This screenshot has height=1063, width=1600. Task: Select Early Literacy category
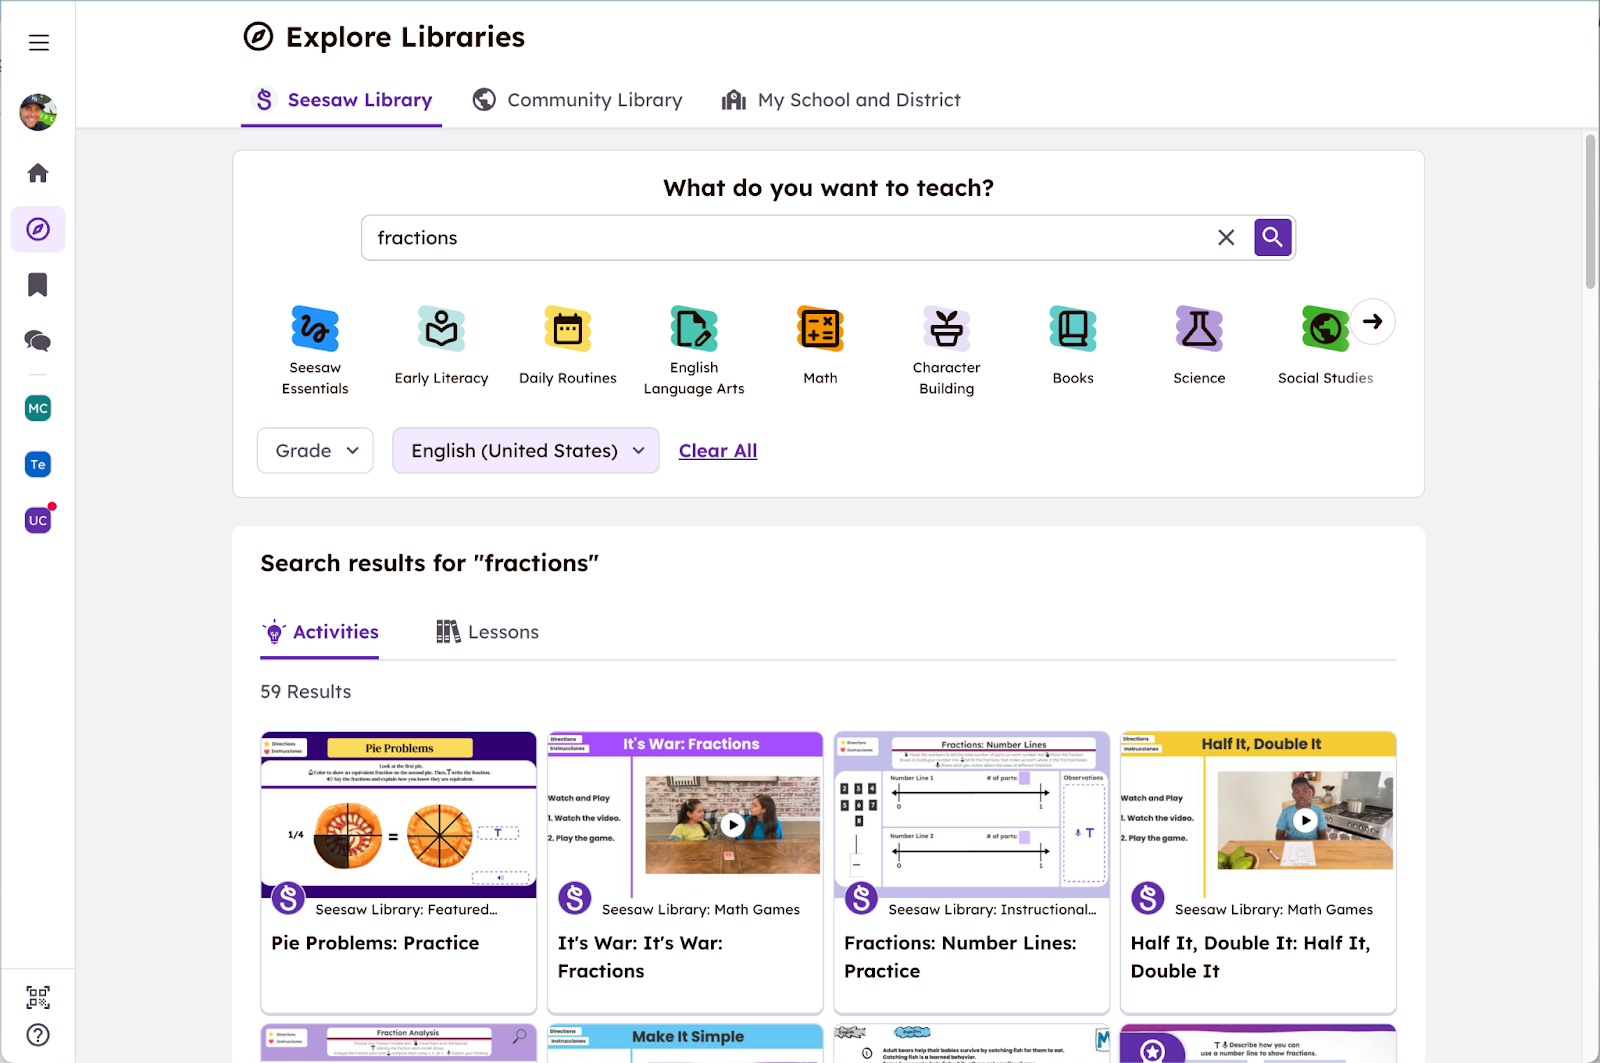pos(441,346)
